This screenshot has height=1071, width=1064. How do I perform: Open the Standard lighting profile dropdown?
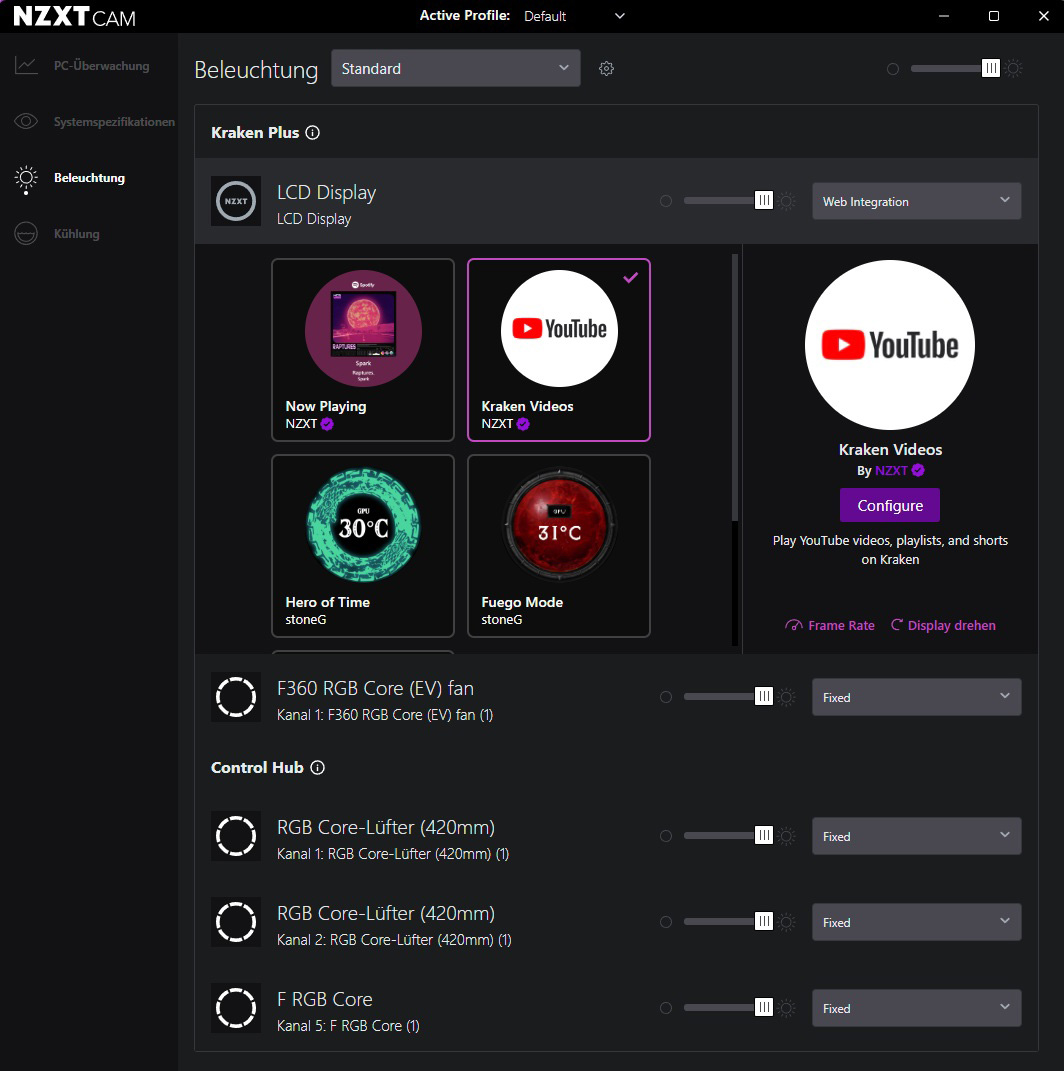click(x=456, y=68)
